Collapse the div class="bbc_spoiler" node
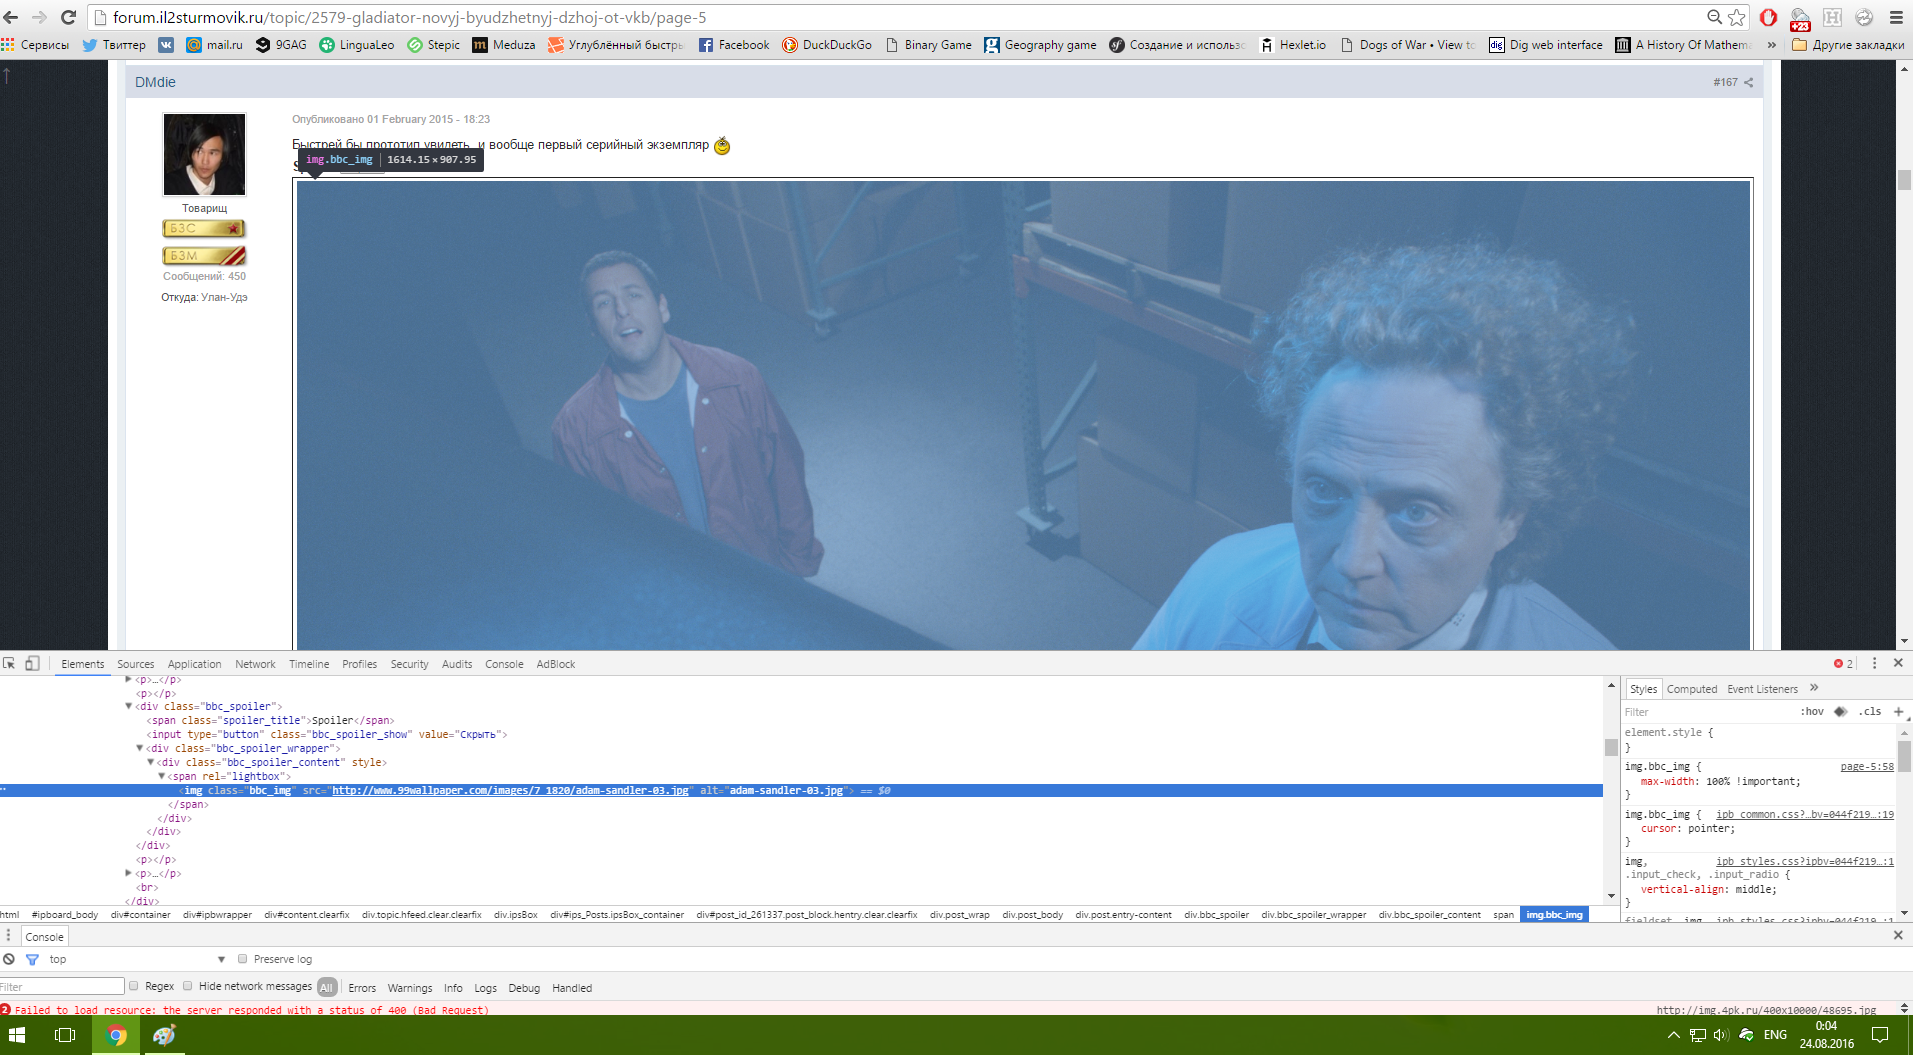1913x1055 pixels. tap(129, 706)
